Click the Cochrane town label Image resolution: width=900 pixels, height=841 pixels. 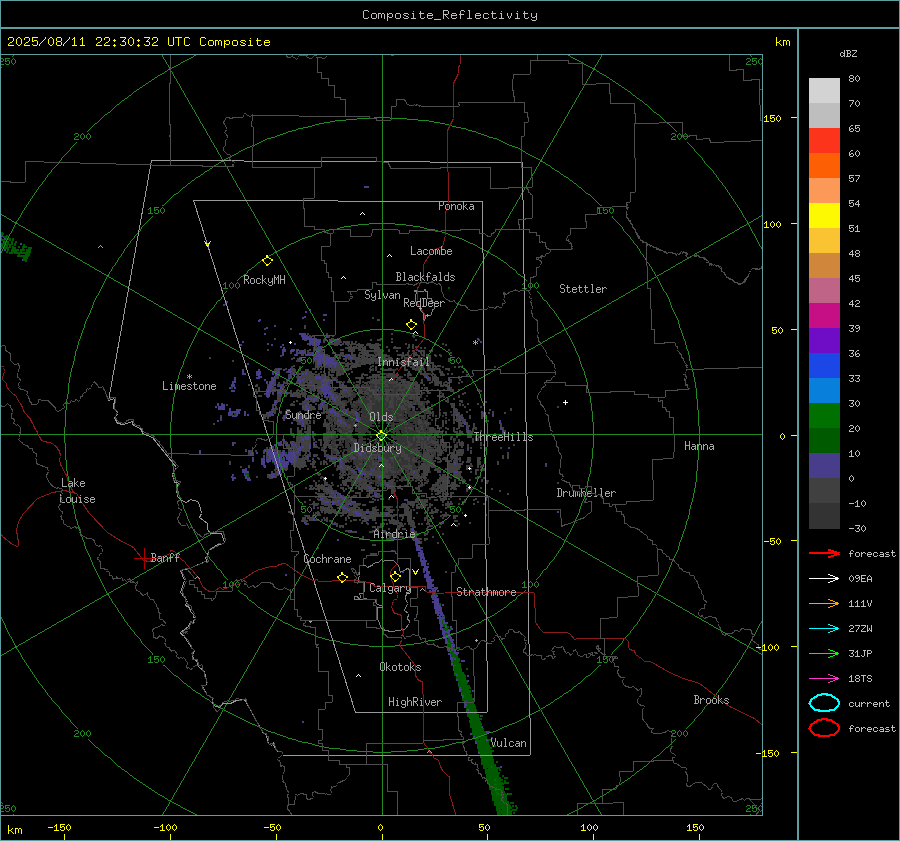[x=327, y=559]
